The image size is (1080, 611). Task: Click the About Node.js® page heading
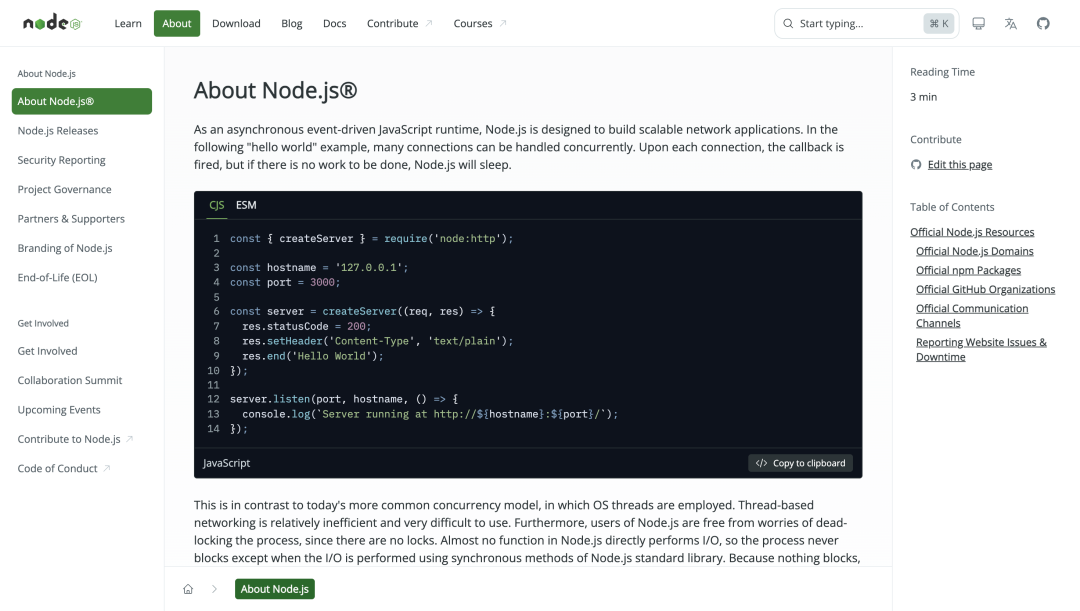coord(276,90)
